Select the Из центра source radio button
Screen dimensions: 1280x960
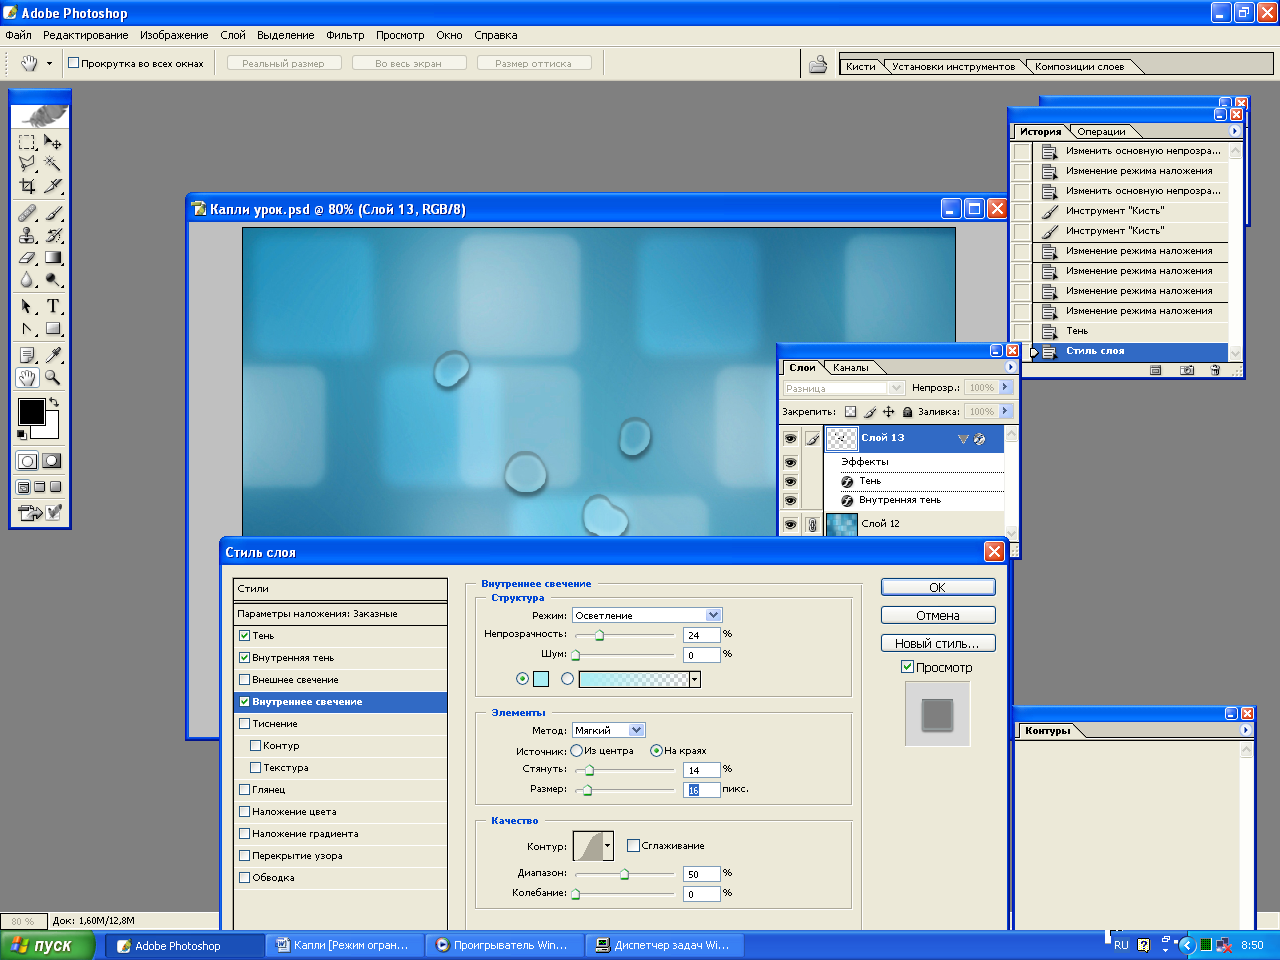(x=577, y=751)
